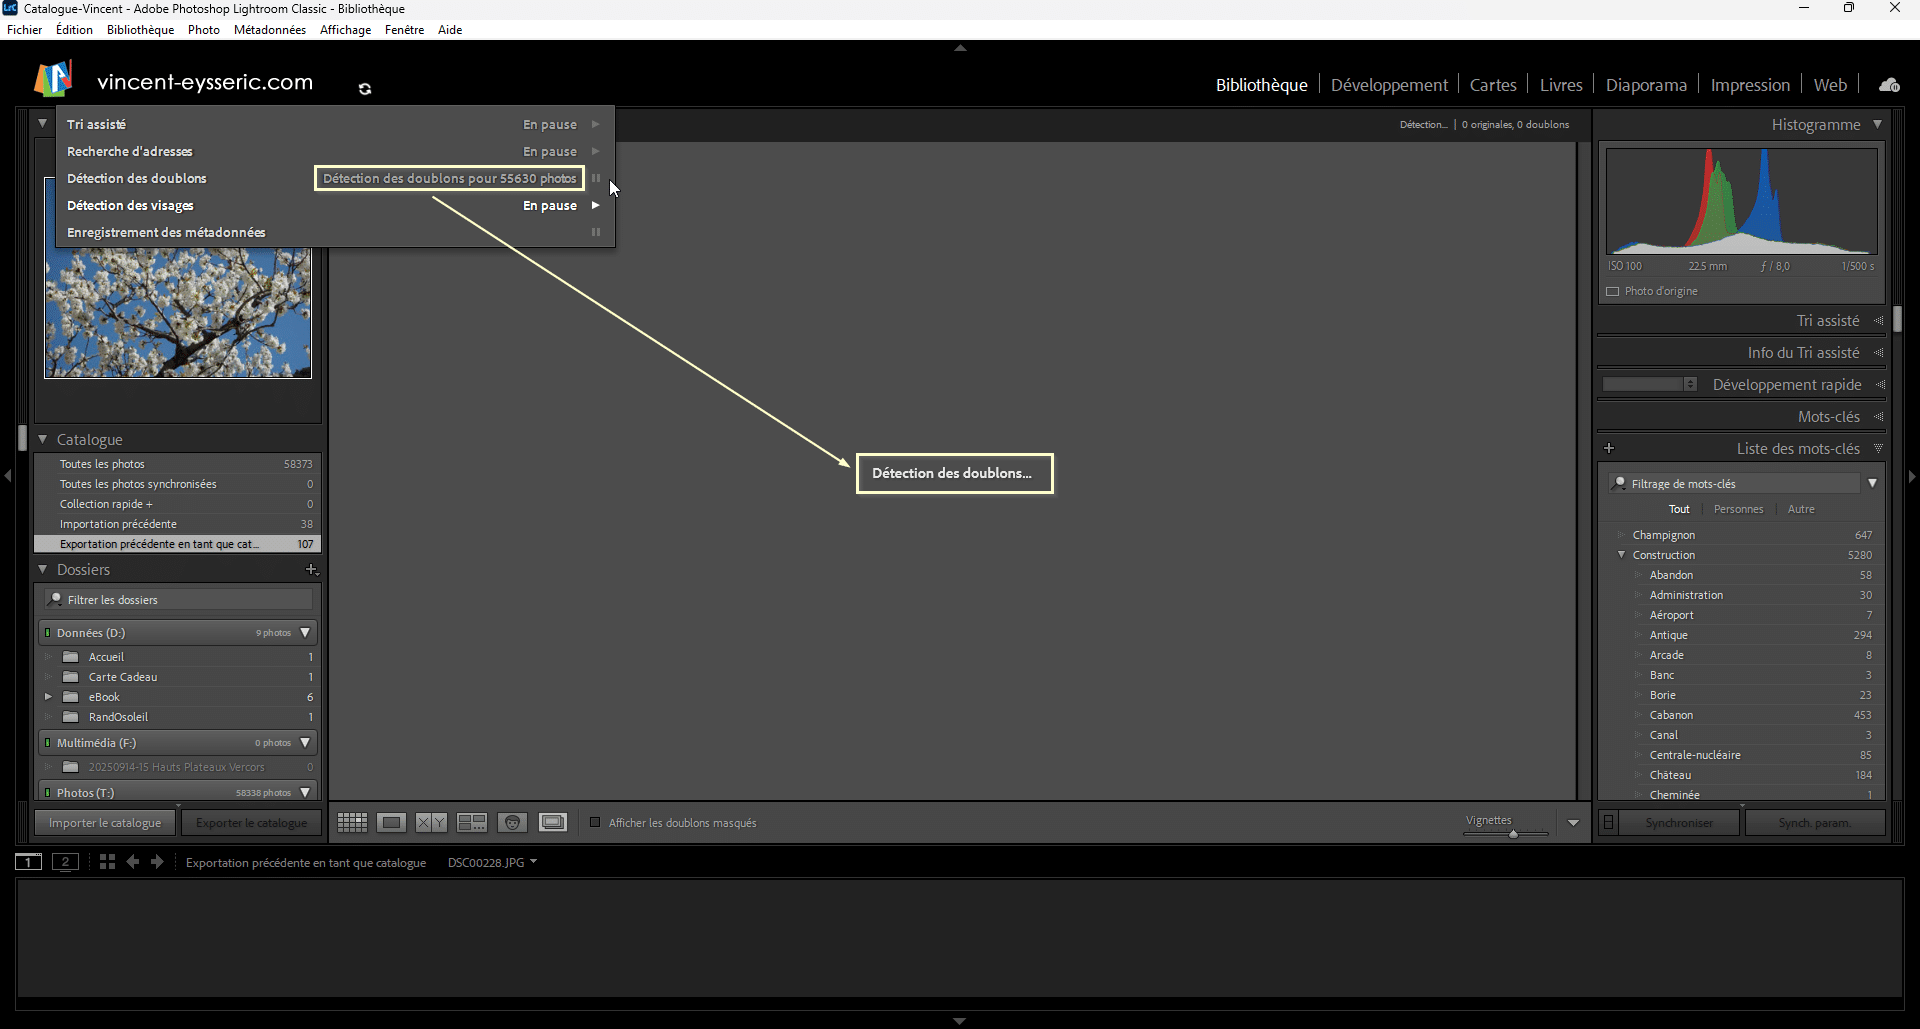
Task: Collapse the Données (D:) volume
Action: 305,633
